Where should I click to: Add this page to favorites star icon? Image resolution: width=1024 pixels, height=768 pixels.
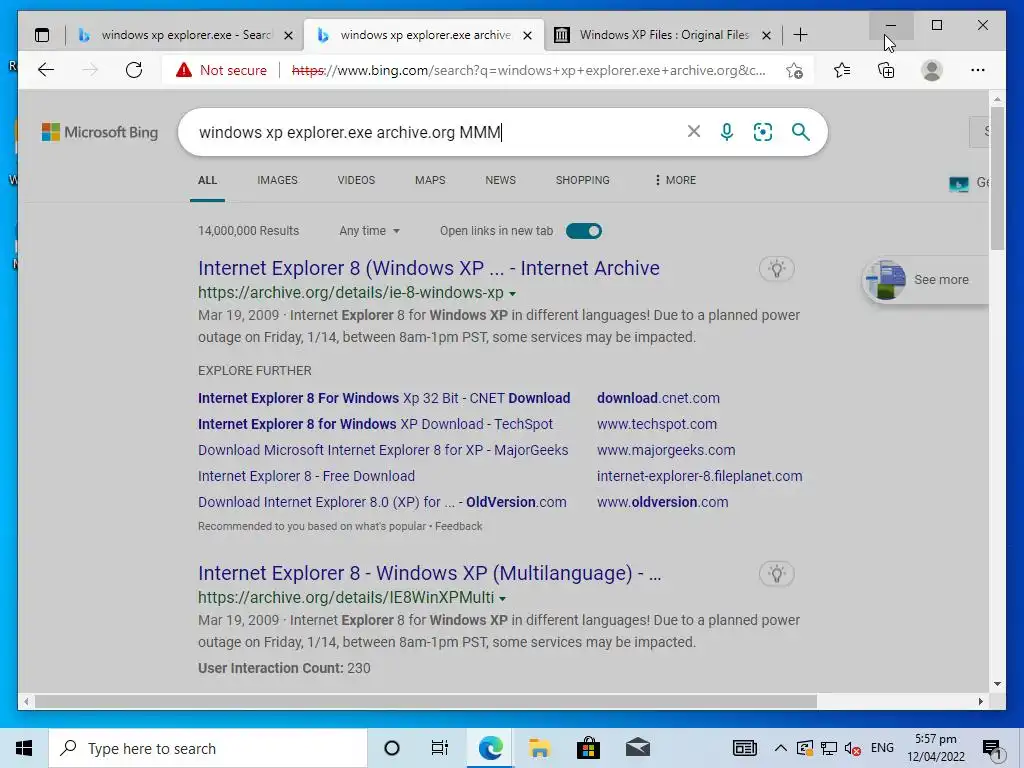(794, 71)
